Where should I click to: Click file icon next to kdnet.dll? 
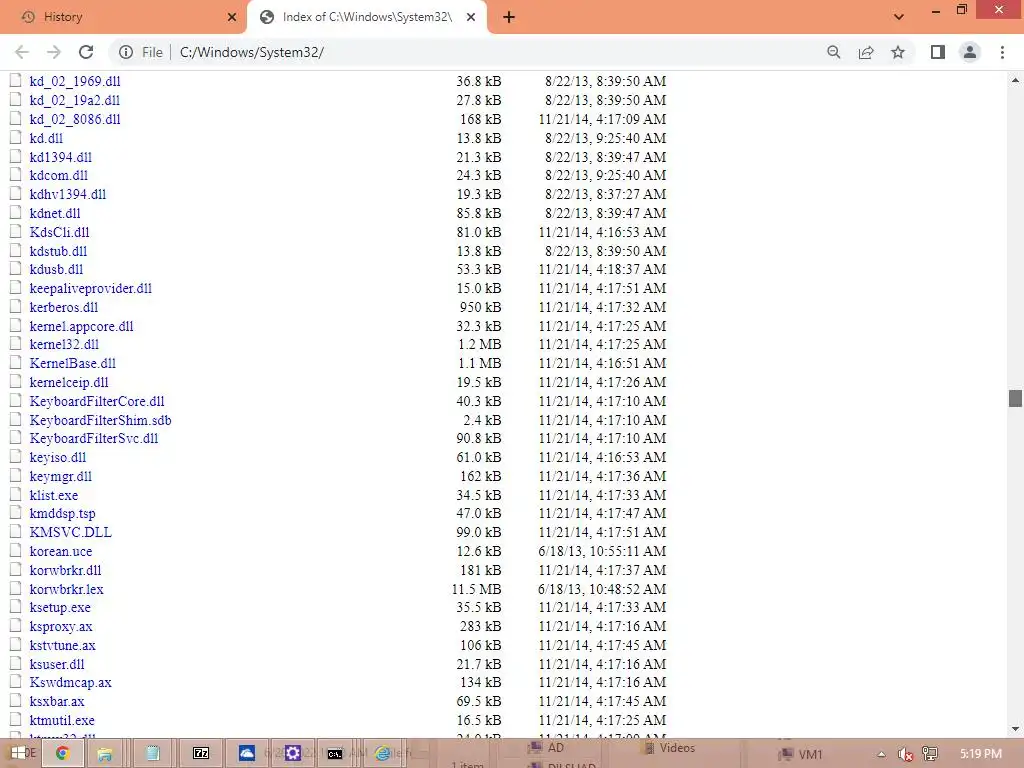tap(16, 213)
